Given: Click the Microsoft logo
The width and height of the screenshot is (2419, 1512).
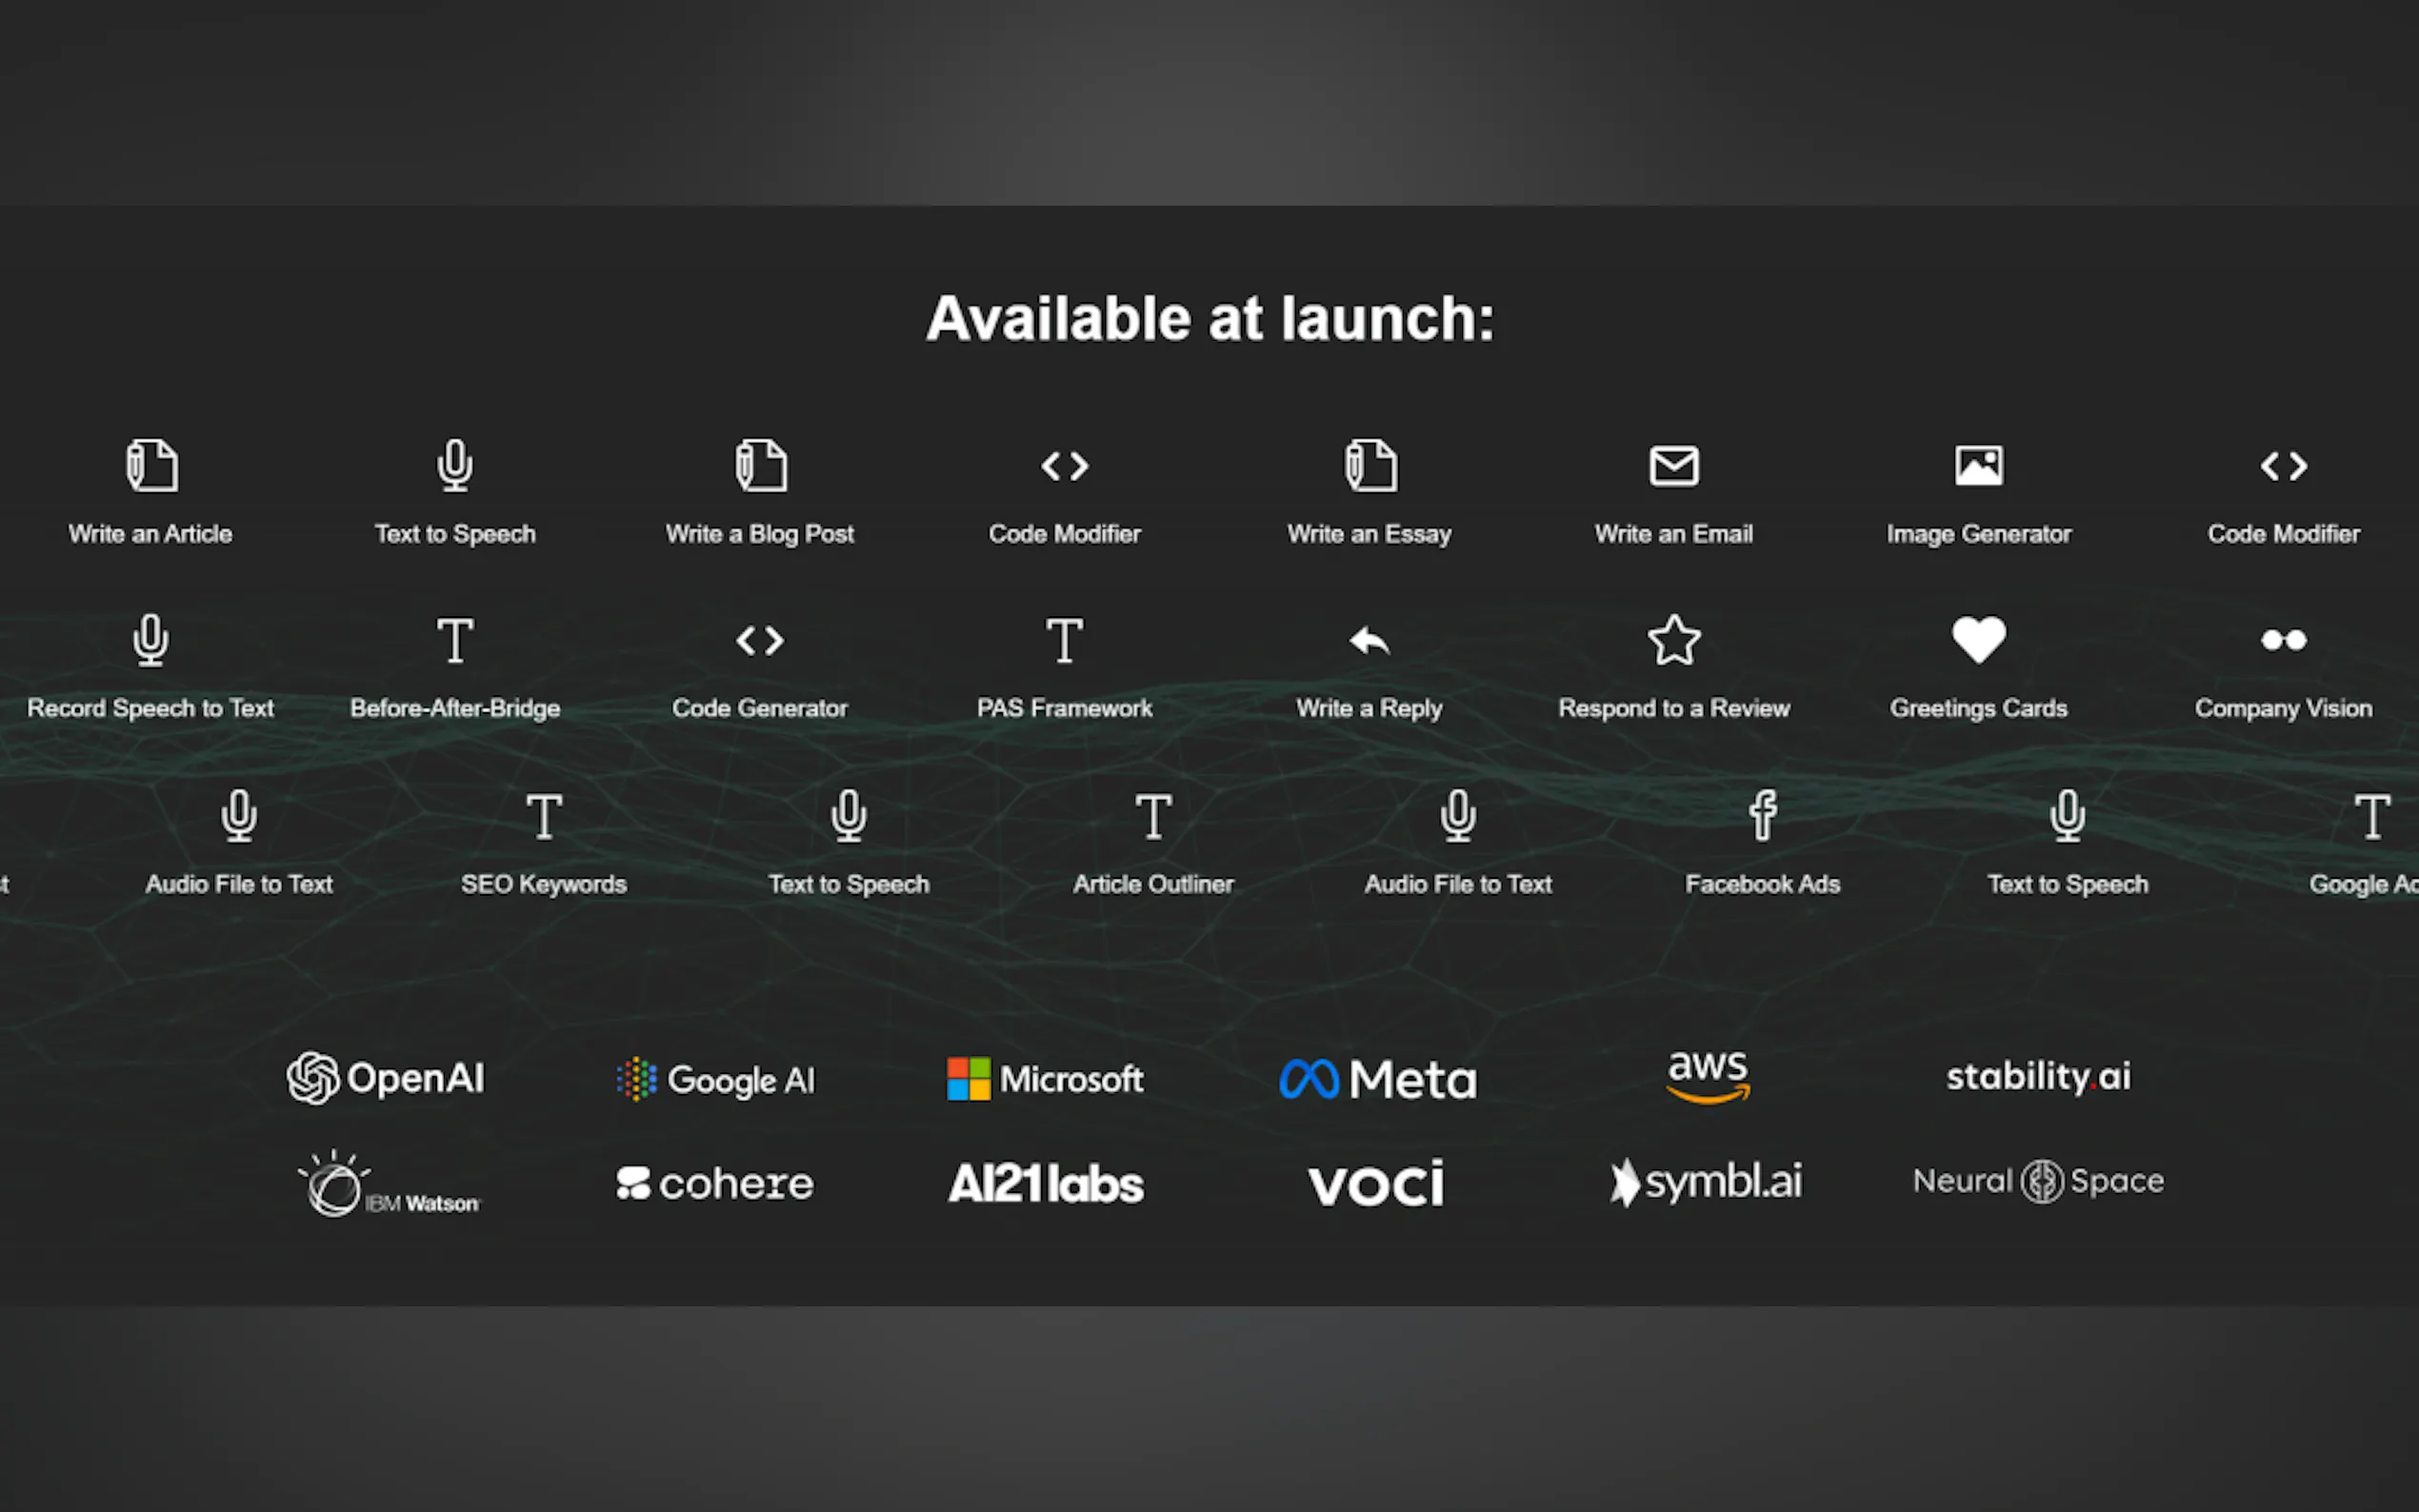Looking at the screenshot, I should point(1045,1079).
